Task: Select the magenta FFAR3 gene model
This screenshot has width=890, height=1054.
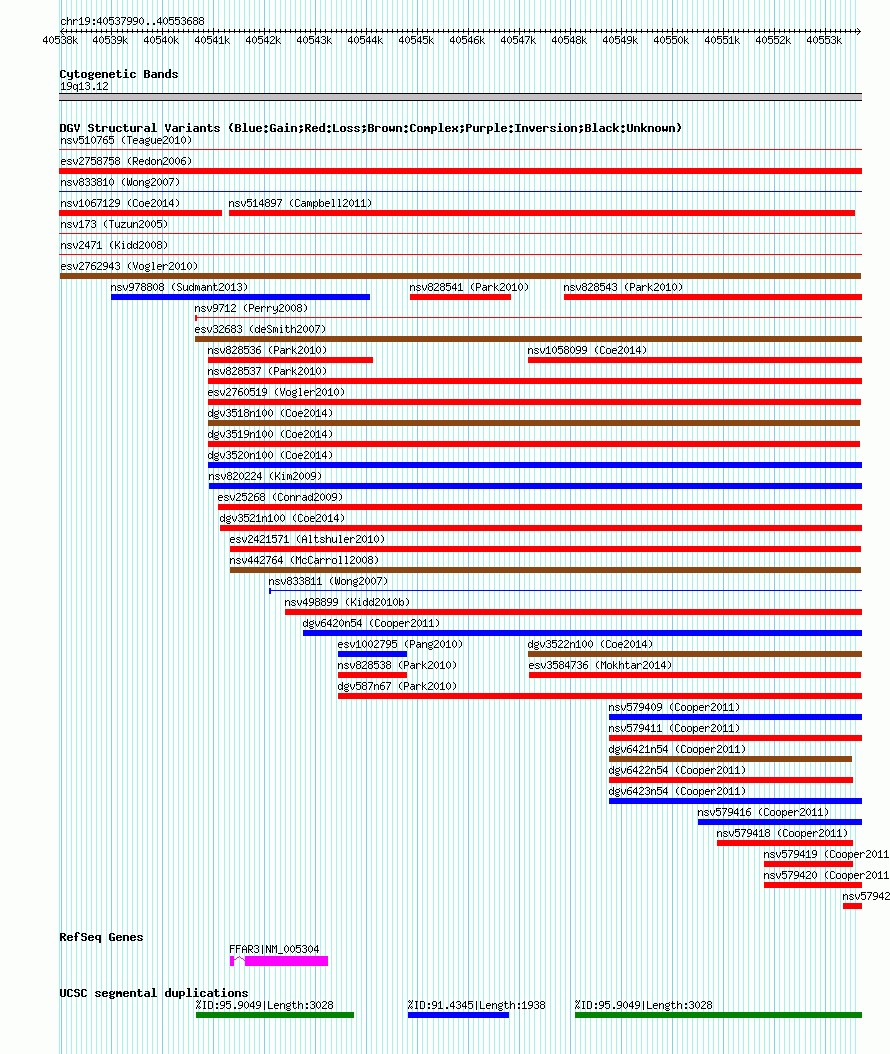Action: (x=279, y=961)
